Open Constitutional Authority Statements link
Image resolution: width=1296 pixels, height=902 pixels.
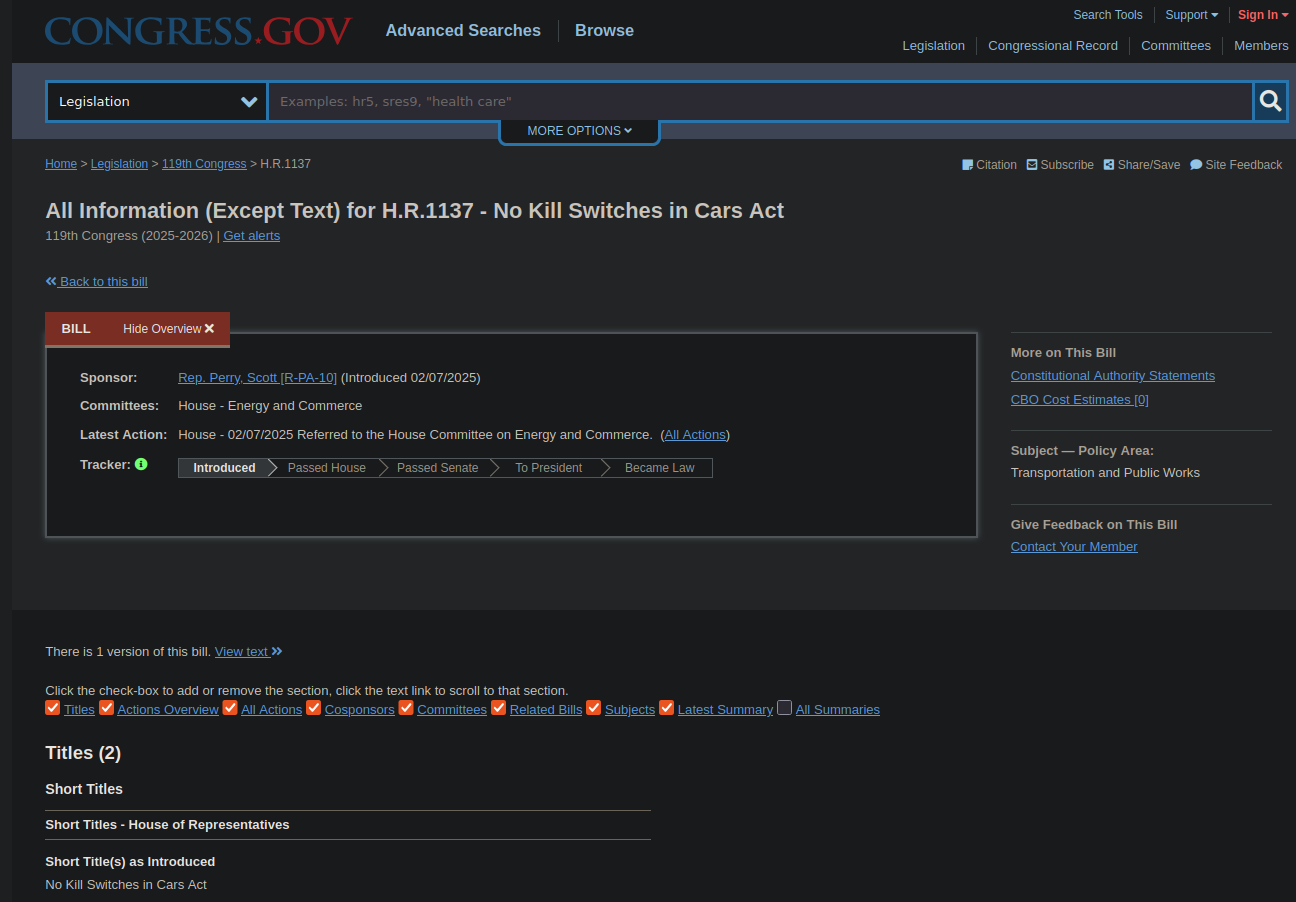1113,376
